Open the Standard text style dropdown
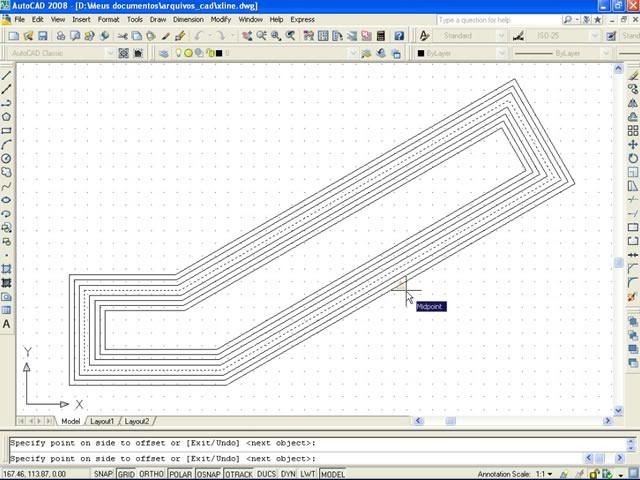Screen dimensions: 640x480 (x=502, y=36)
